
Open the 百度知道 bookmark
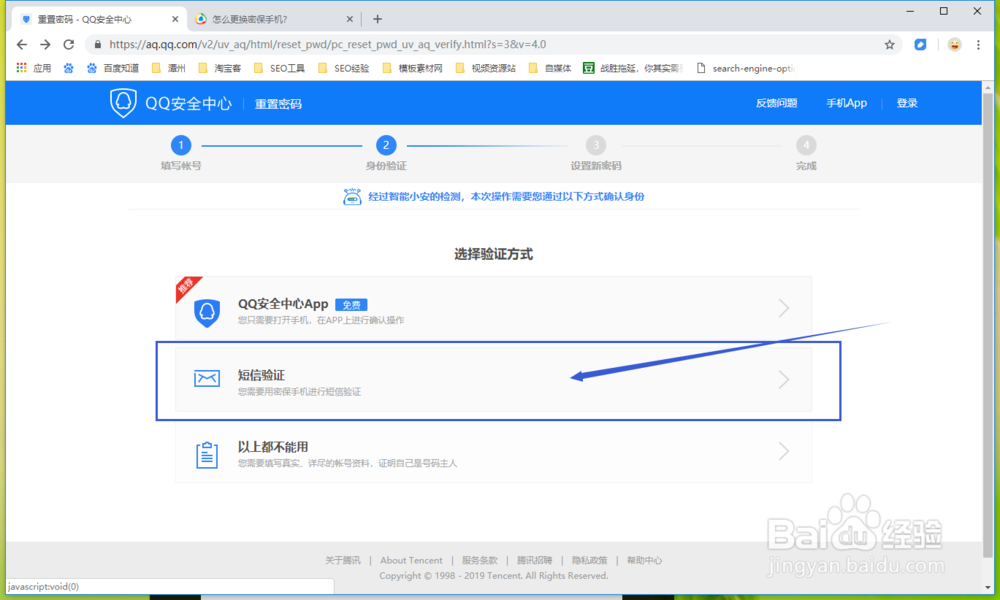click(113, 68)
